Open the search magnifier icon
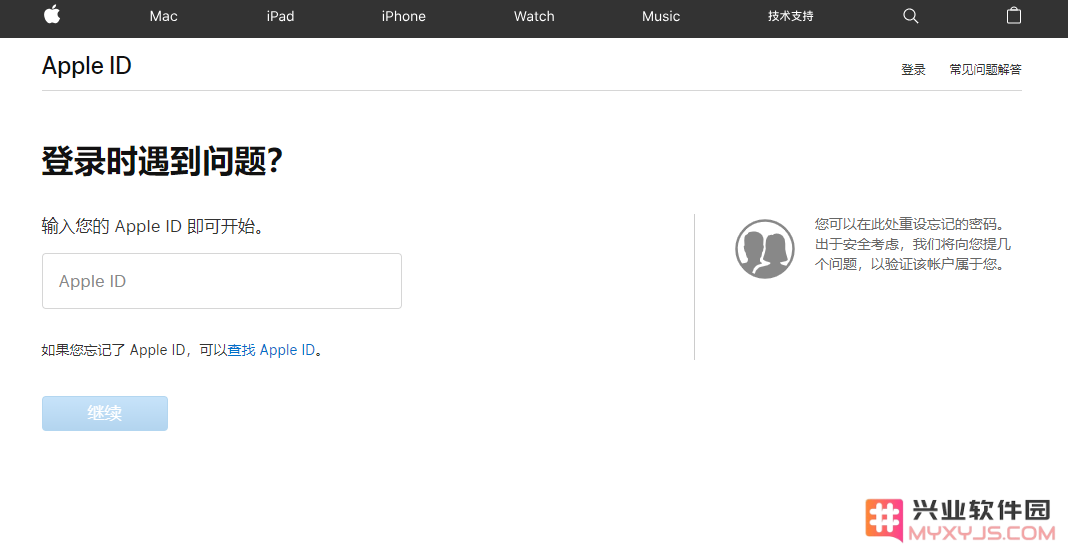This screenshot has height=557, width=1068. [911, 16]
